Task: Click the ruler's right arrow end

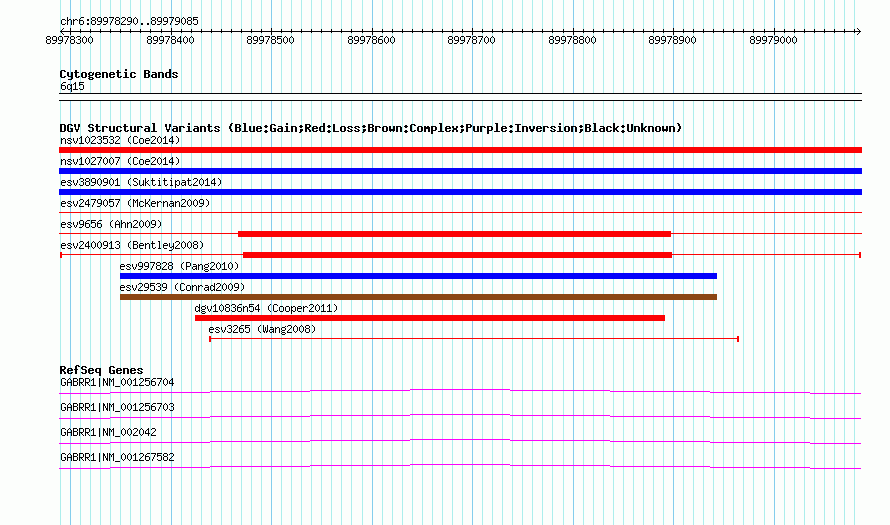Action: click(x=858, y=31)
